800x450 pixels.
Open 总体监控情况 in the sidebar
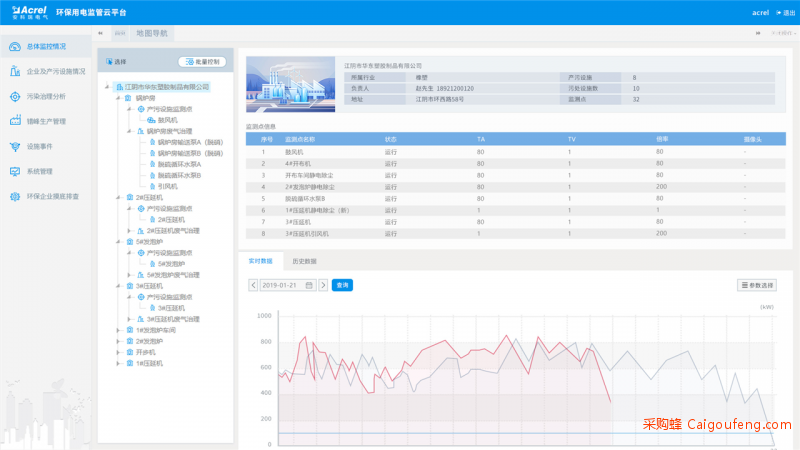(x=45, y=46)
